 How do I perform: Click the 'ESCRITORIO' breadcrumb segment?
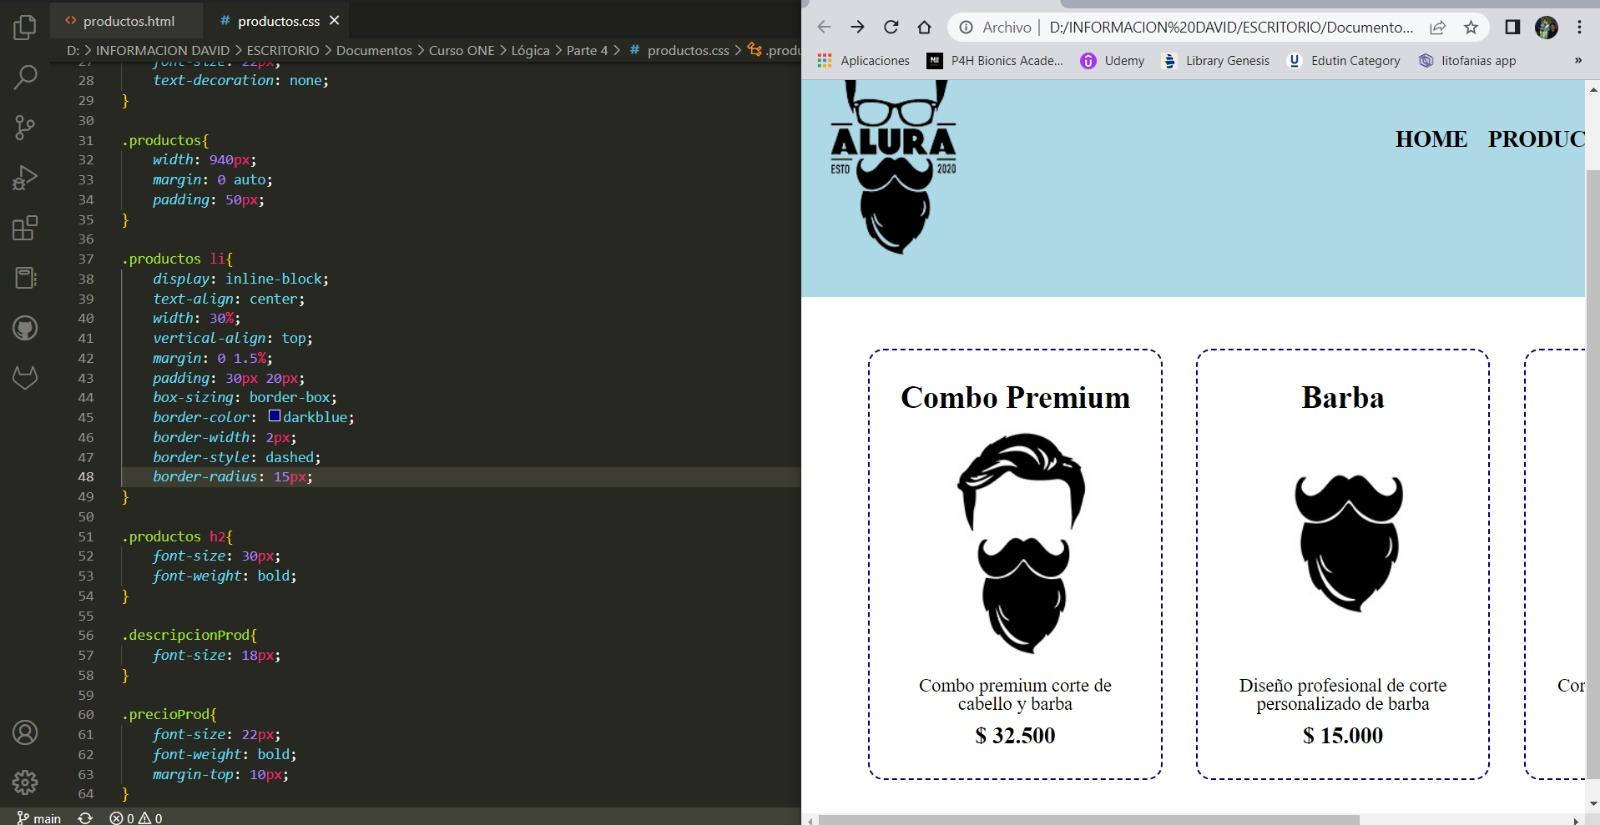tap(283, 50)
